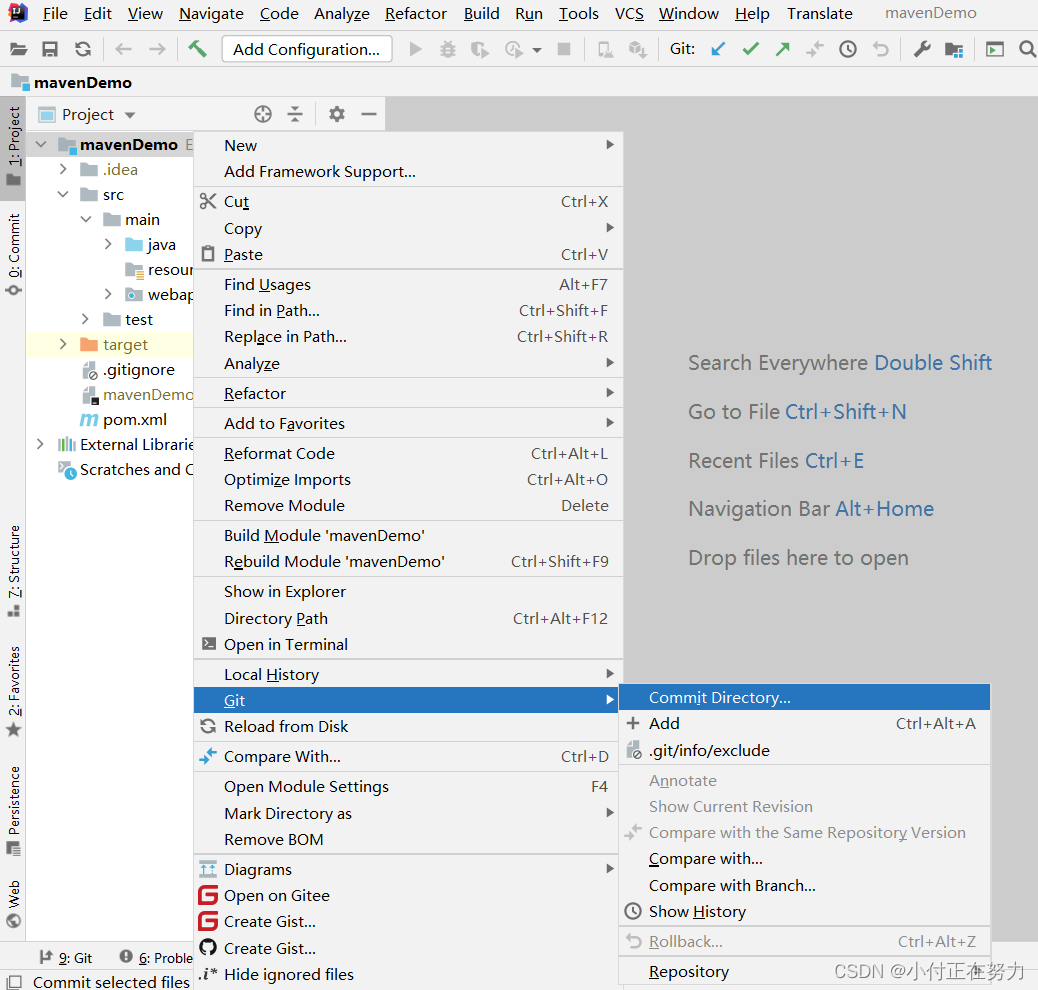
Task: Toggle the 1: Project tool window tab
Action: click(x=13, y=146)
